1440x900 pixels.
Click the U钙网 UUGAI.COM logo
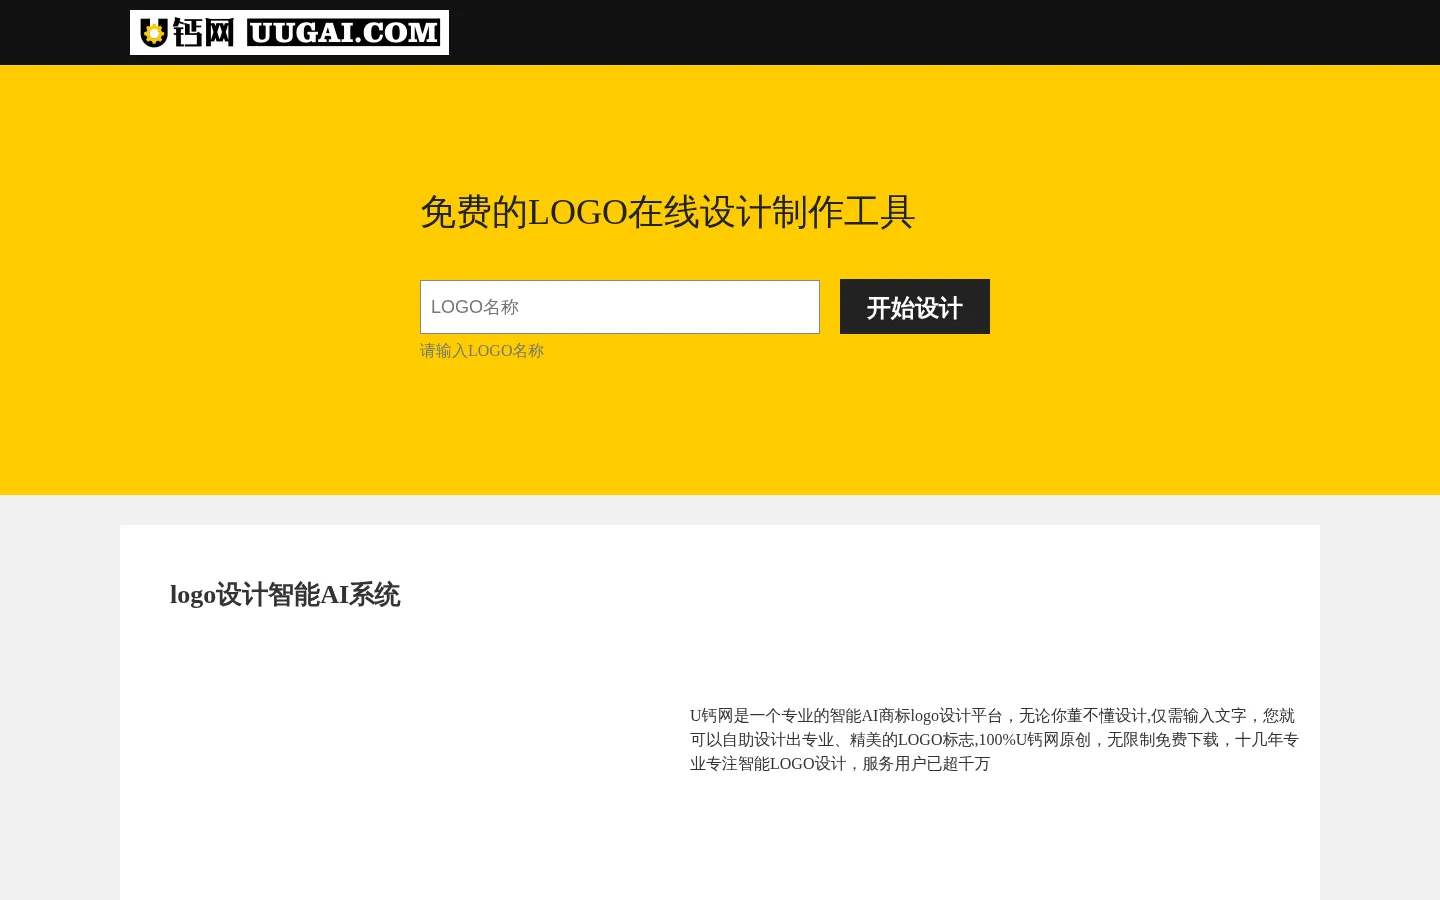289,32
